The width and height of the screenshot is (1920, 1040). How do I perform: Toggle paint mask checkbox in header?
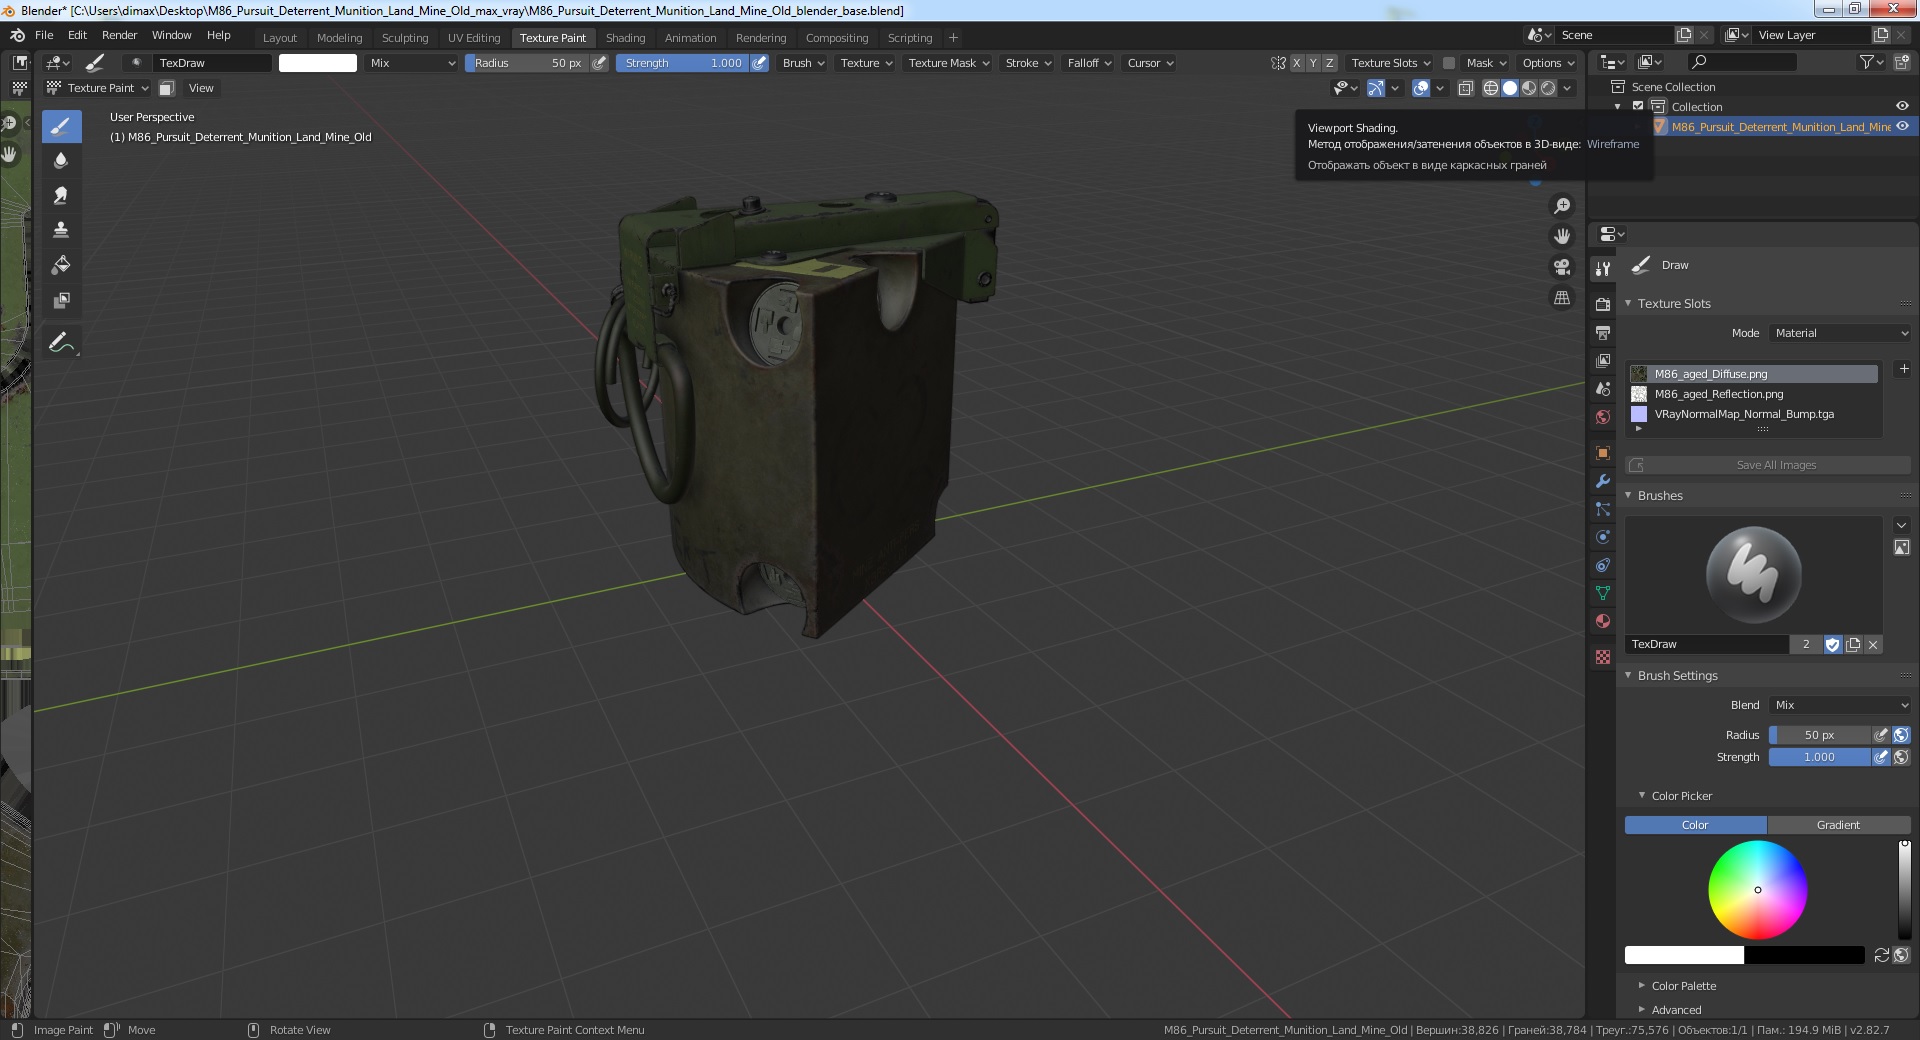pyautogui.click(x=1448, y=63)
